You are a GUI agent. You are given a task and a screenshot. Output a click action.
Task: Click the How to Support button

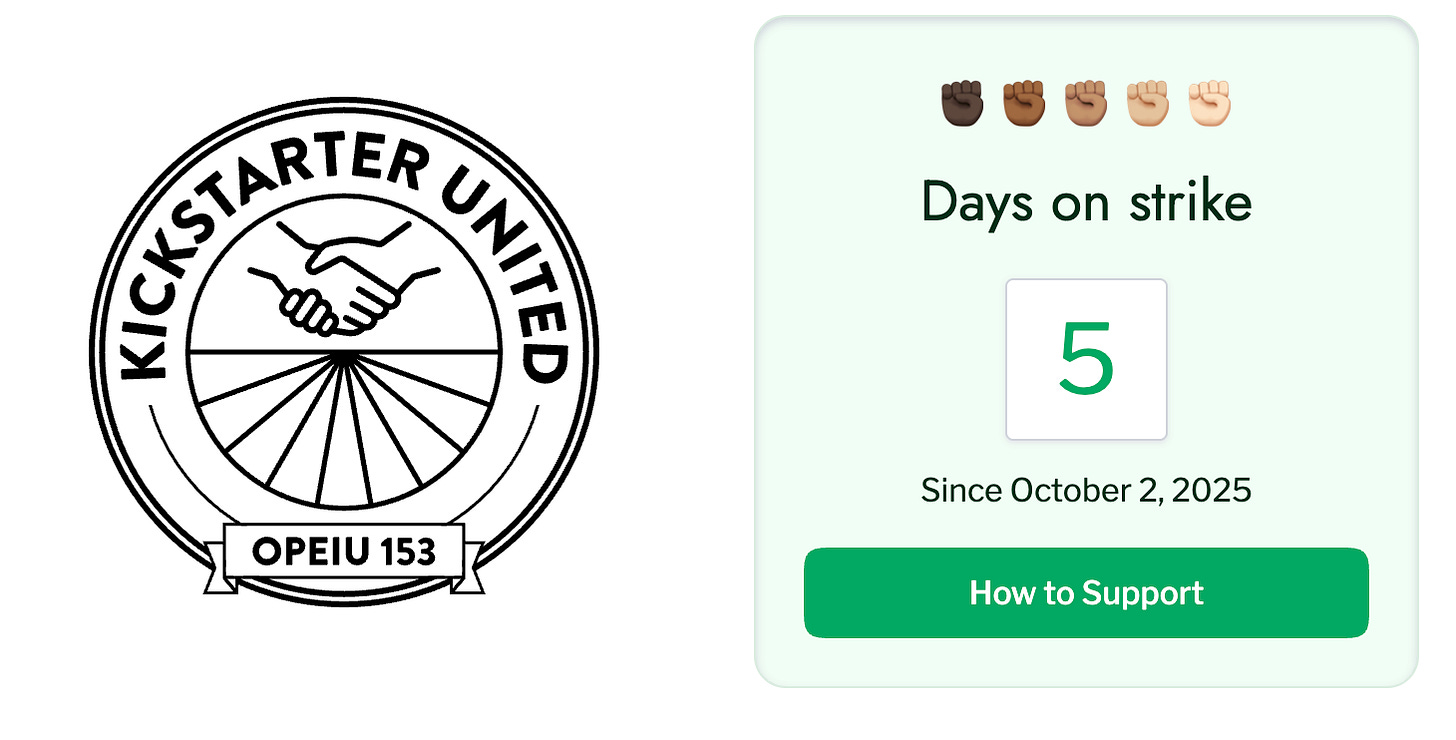click(1086, 593)
